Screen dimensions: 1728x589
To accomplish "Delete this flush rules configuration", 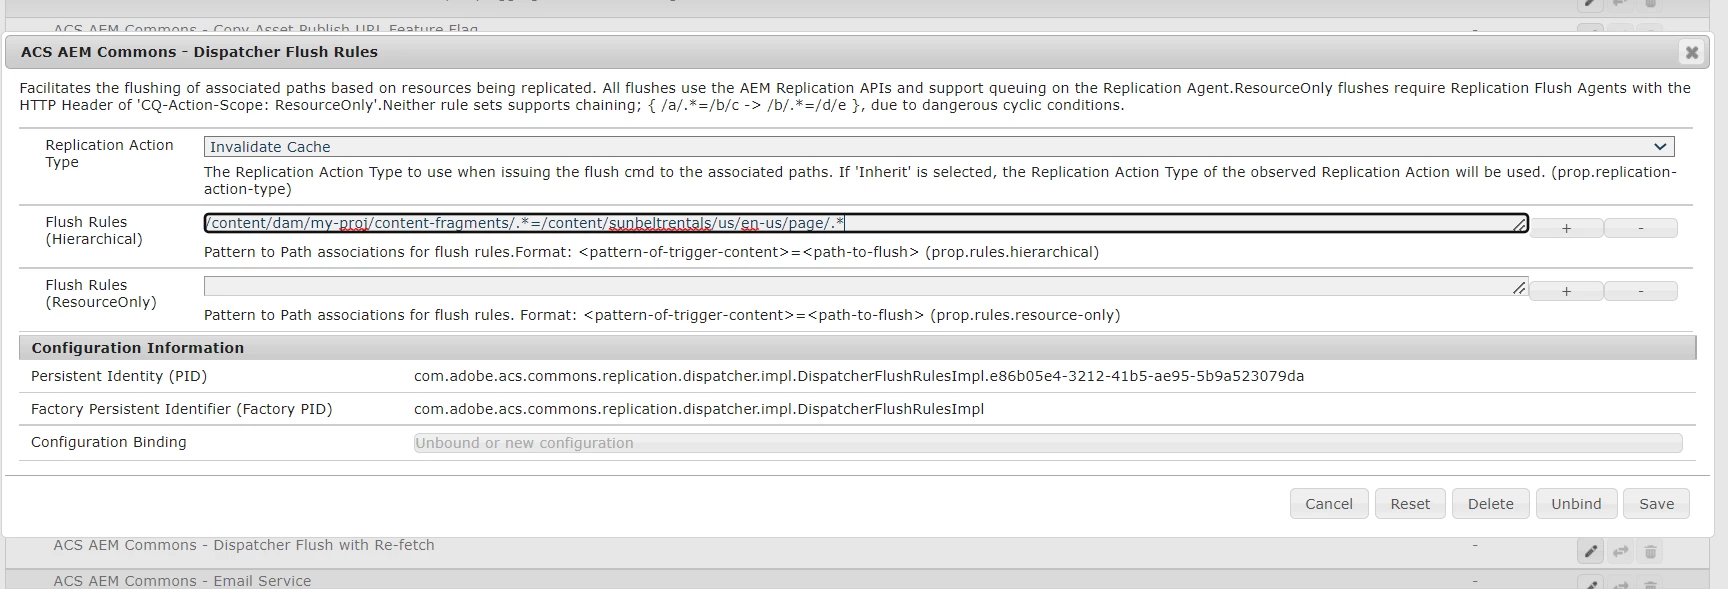I will [x=1490, y=504].
